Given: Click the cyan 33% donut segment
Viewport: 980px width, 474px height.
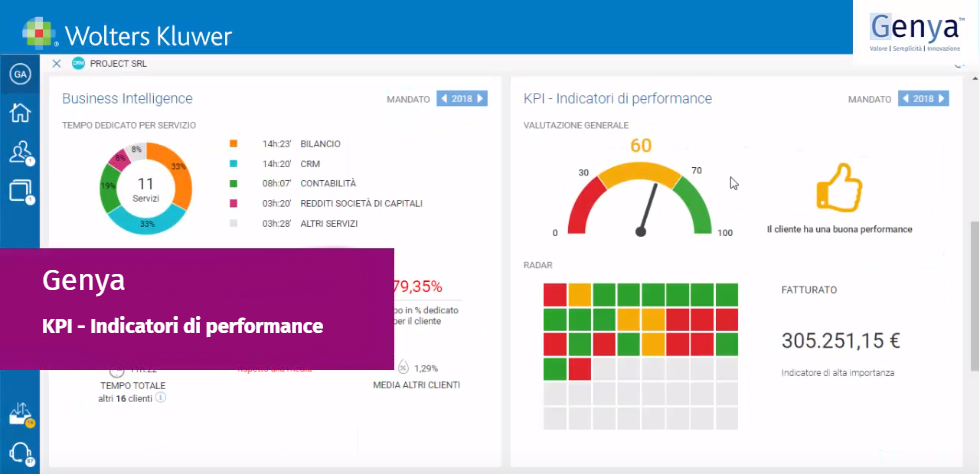Looking at the screenshot, I should tap(148, 222).
